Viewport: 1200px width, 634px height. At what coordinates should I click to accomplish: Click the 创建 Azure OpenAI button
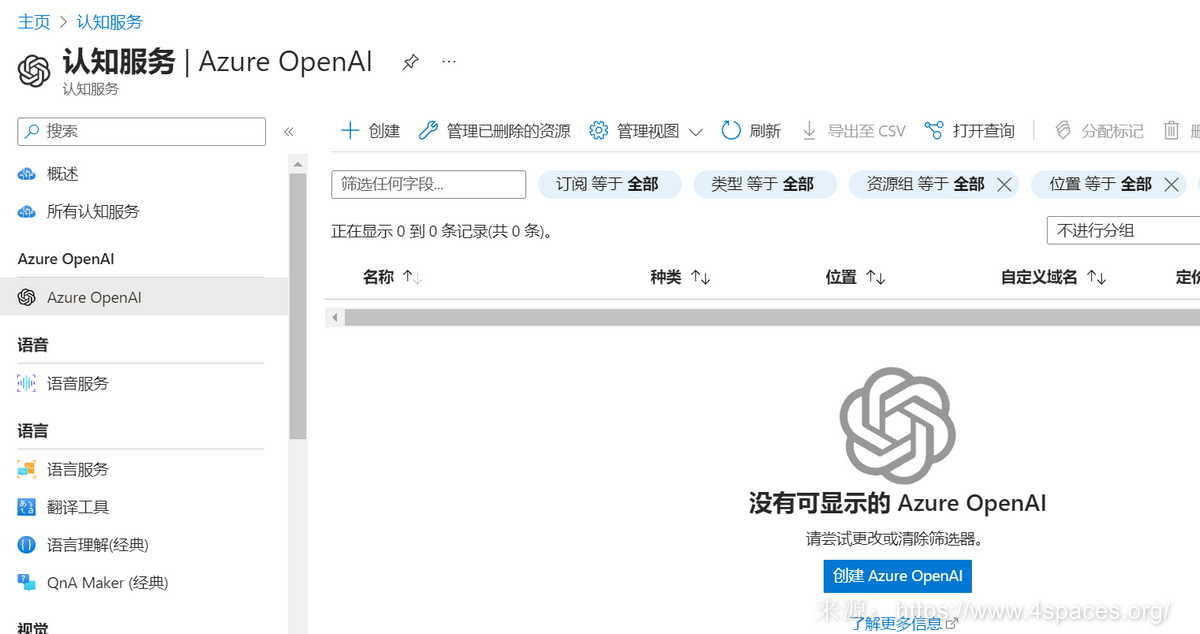(x=897, y=576)
